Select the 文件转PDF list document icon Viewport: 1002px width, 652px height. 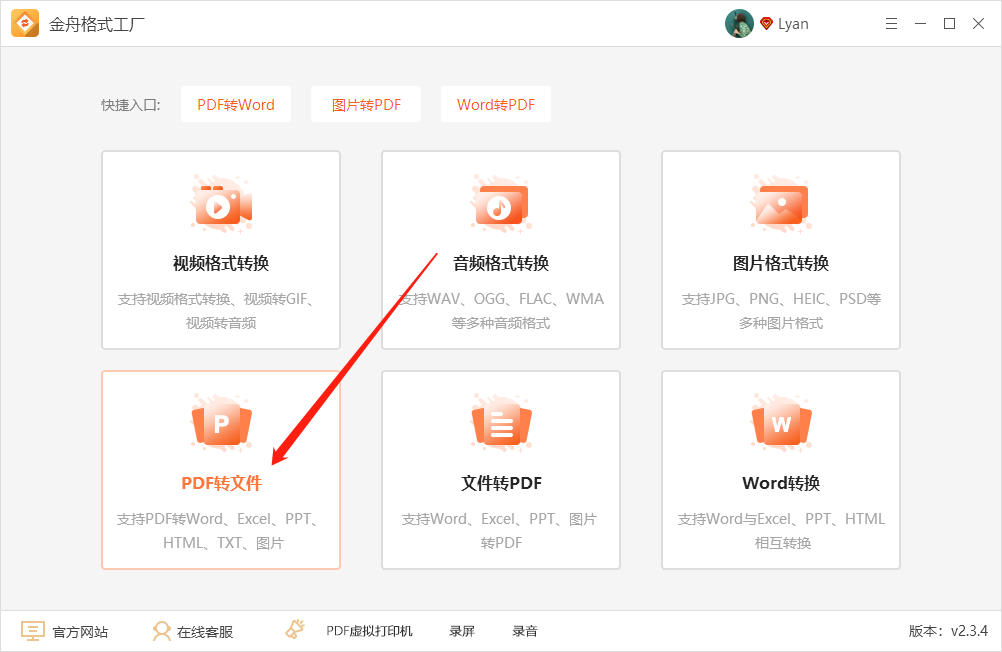coord(500,422)
